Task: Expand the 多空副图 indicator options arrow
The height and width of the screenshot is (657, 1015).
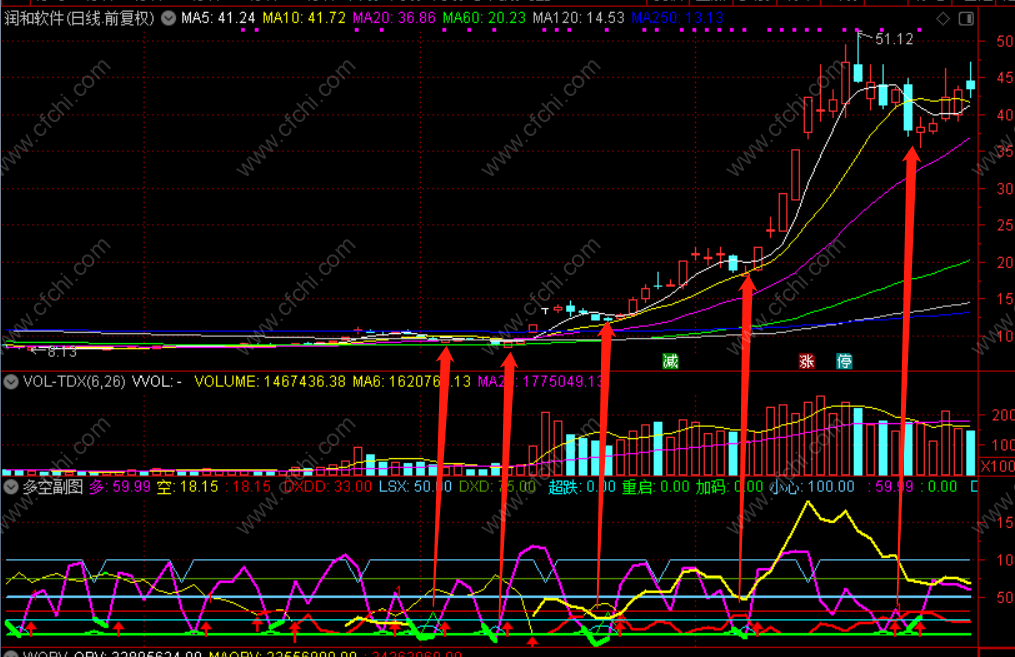Action: tap(10, 487)
